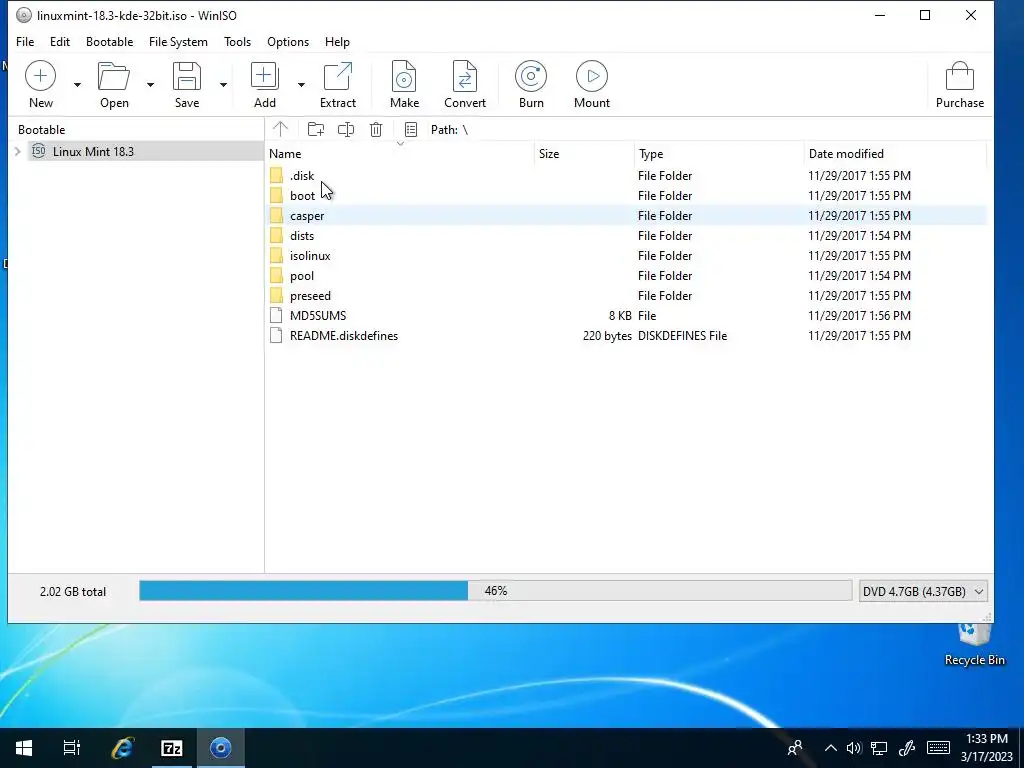This screenshot has width=1024, height=768.
Task: Click the .disk folder icon
Action: click(x=276, y=176)
